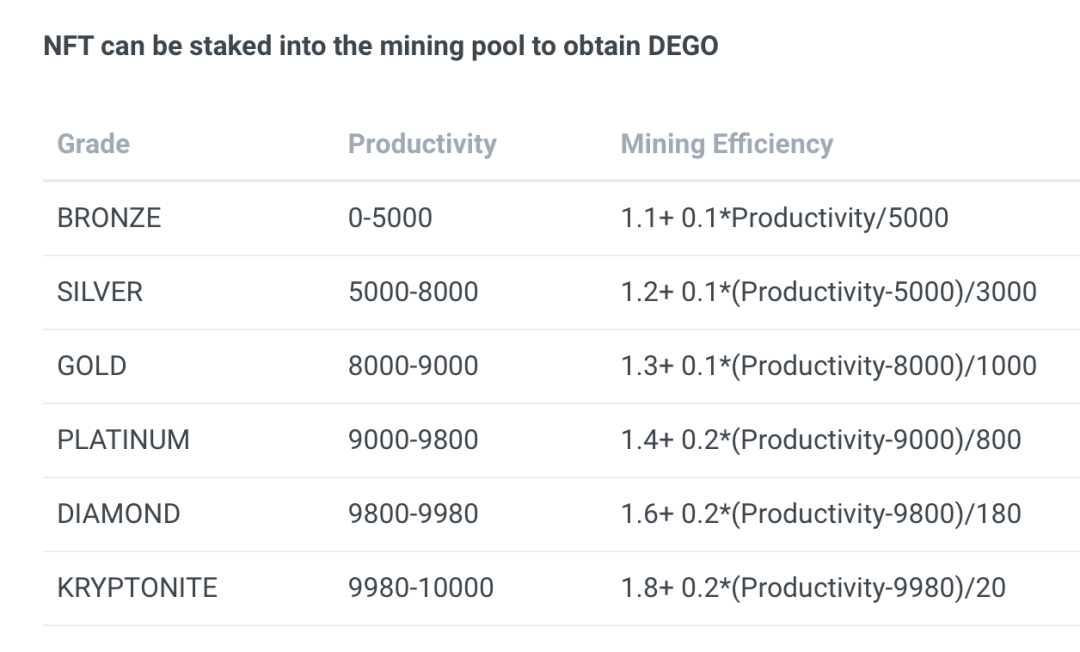Click the 0-5000 productivity range
This screenshot has height=652, width=1080.
pos(390,218)
